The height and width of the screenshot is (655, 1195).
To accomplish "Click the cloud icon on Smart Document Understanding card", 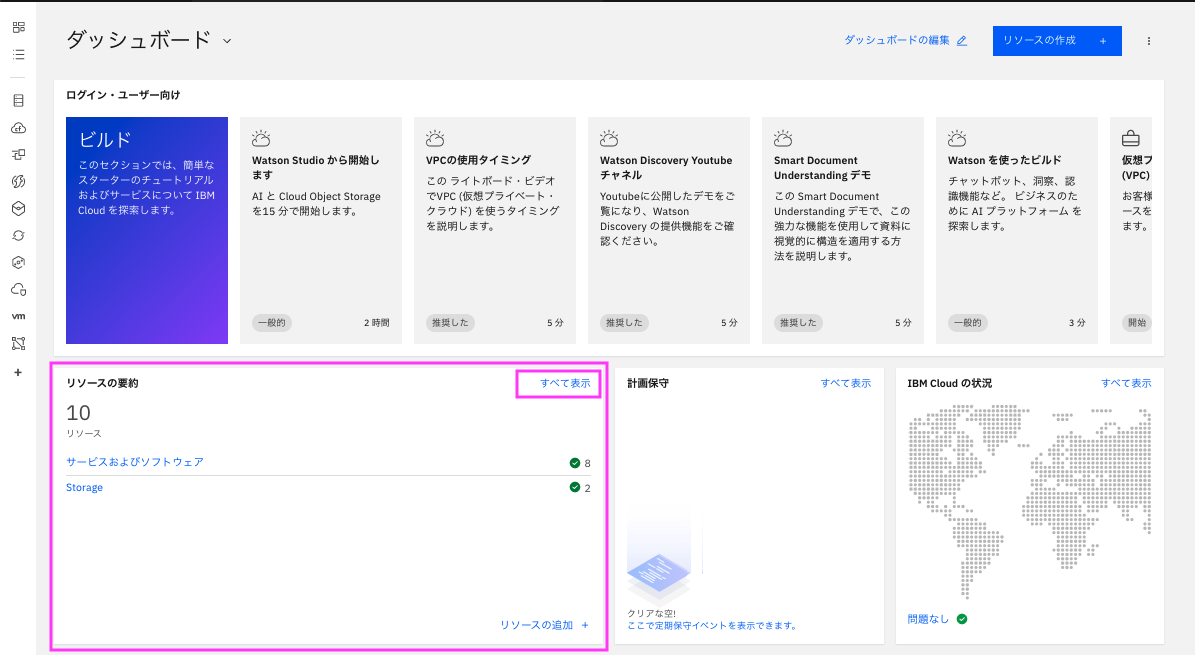I will click(783, 138).
